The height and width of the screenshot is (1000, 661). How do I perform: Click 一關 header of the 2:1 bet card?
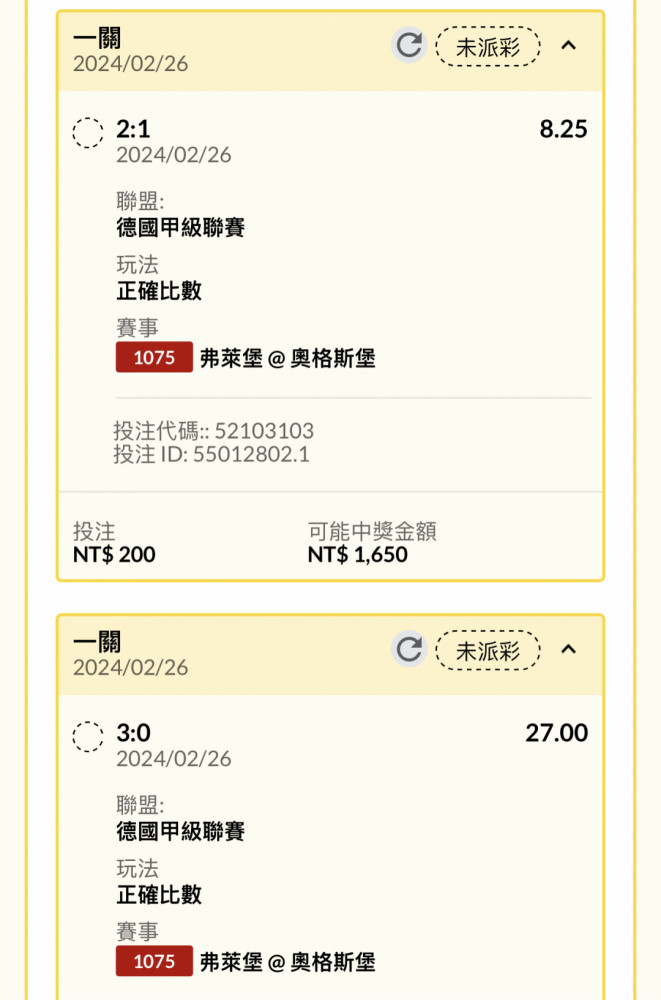coord(97,36)
